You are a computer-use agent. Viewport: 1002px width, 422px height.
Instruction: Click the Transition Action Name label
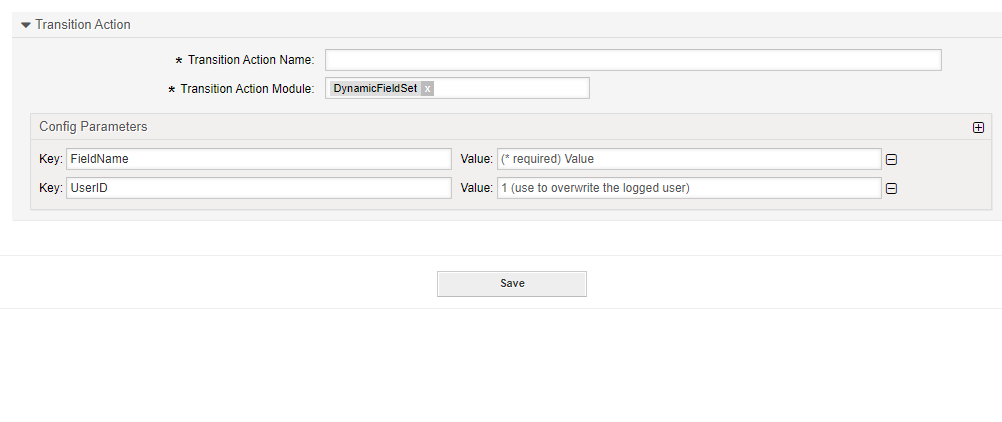(250, 60)
